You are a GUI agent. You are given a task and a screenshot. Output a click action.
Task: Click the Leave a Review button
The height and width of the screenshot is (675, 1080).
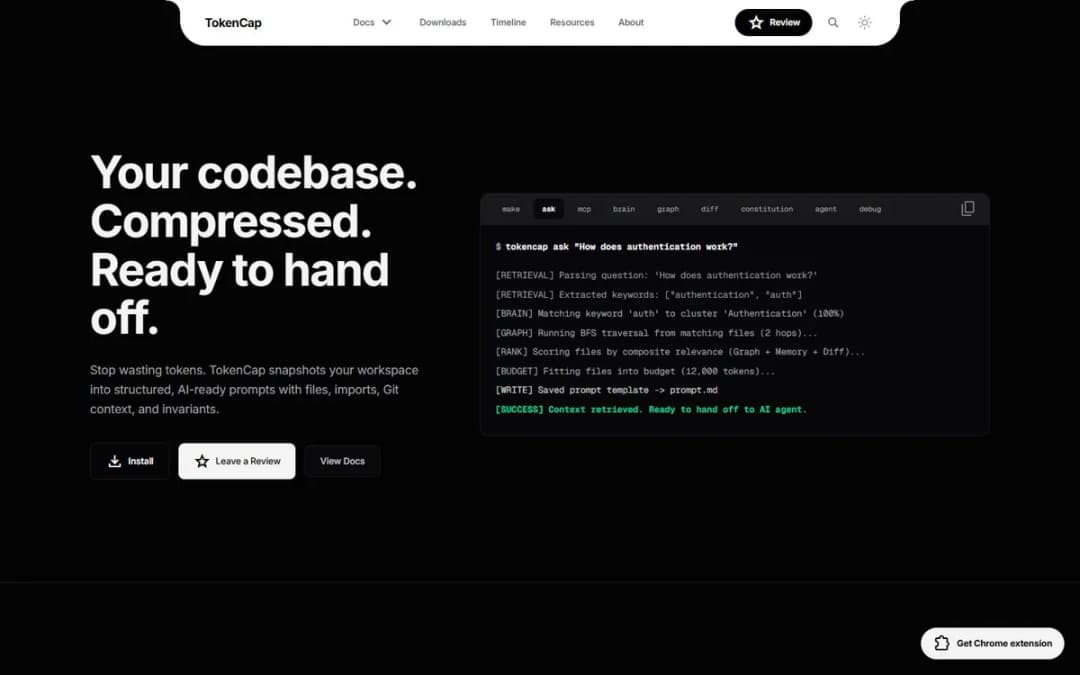click(237, 461)
